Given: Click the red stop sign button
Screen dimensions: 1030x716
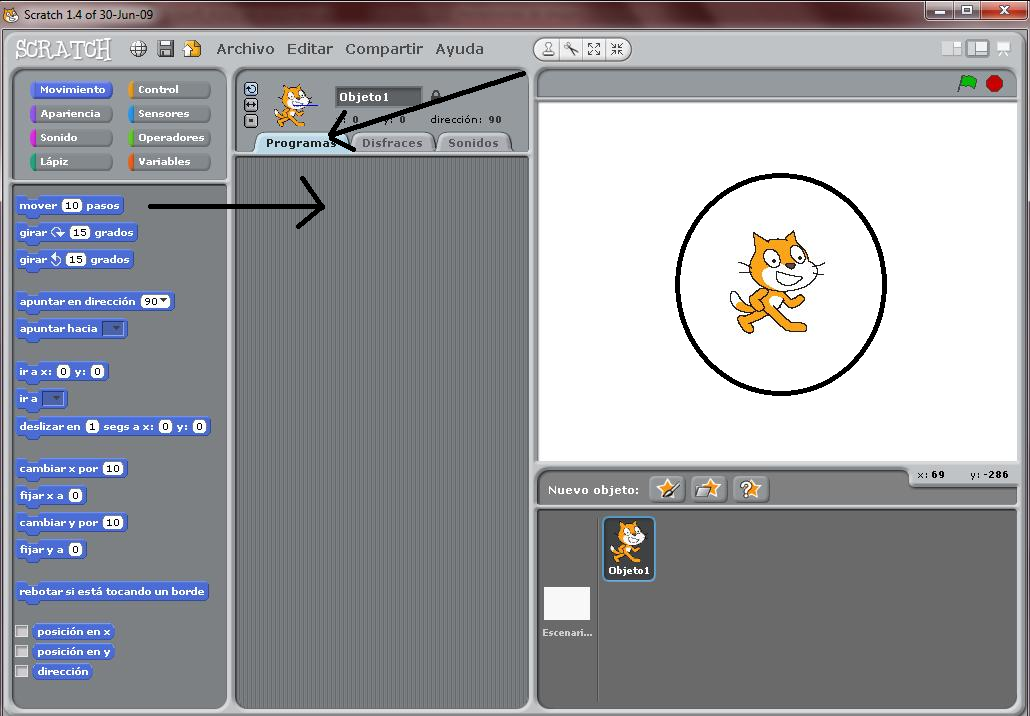Looking at the screenshot, I should point(995,83).
